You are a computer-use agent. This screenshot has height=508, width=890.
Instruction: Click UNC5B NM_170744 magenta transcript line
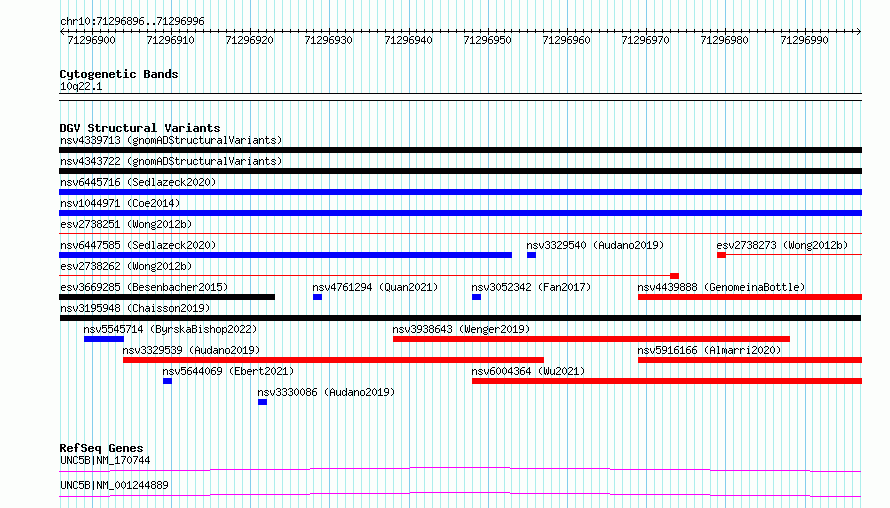pyautogui.click(x=460, y=469)
